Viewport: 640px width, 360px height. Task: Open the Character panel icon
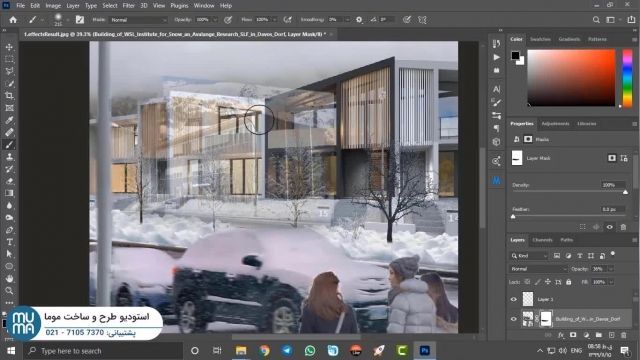tap(496, 89)
